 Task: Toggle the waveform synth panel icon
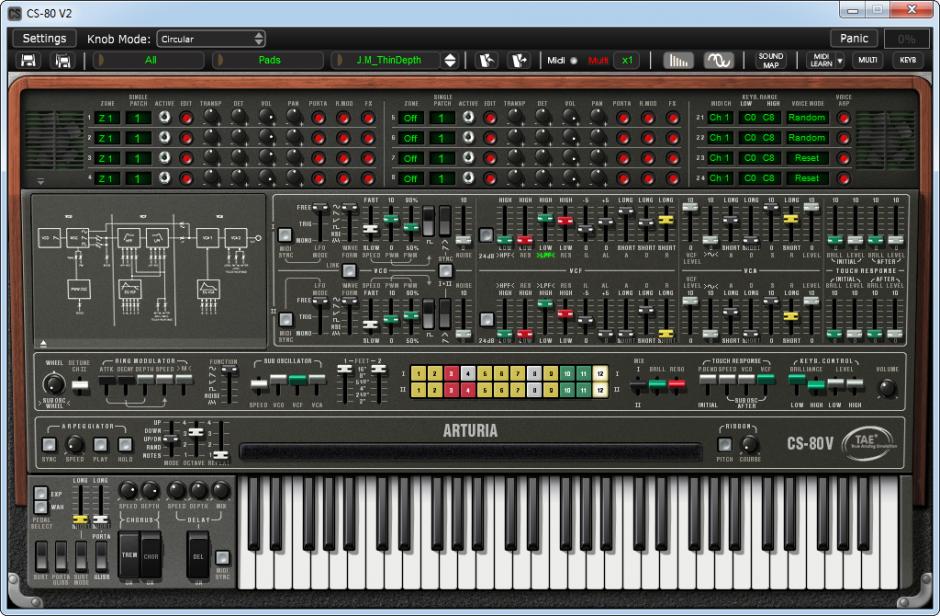tap(718, 60)
